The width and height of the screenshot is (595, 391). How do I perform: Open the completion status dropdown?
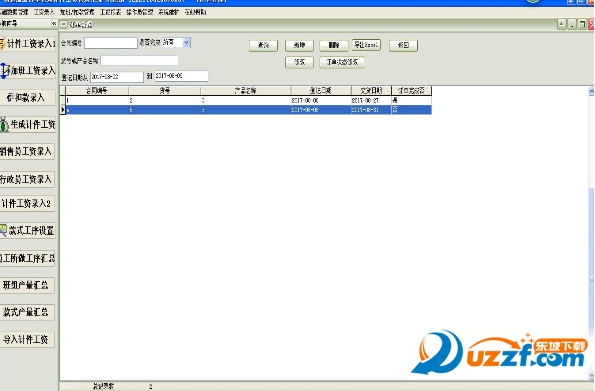[x=186, y=43]
